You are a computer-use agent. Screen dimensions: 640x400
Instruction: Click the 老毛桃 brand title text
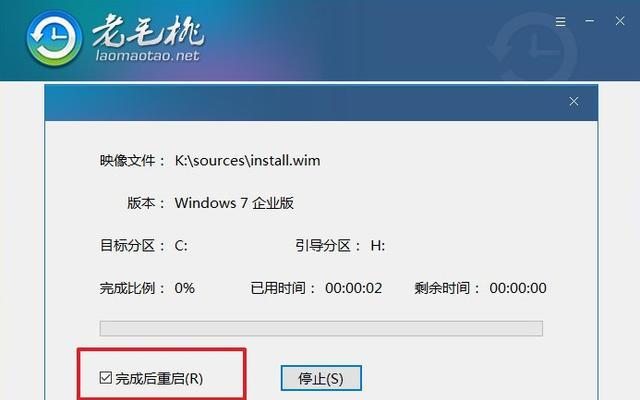tap(148, 30)
